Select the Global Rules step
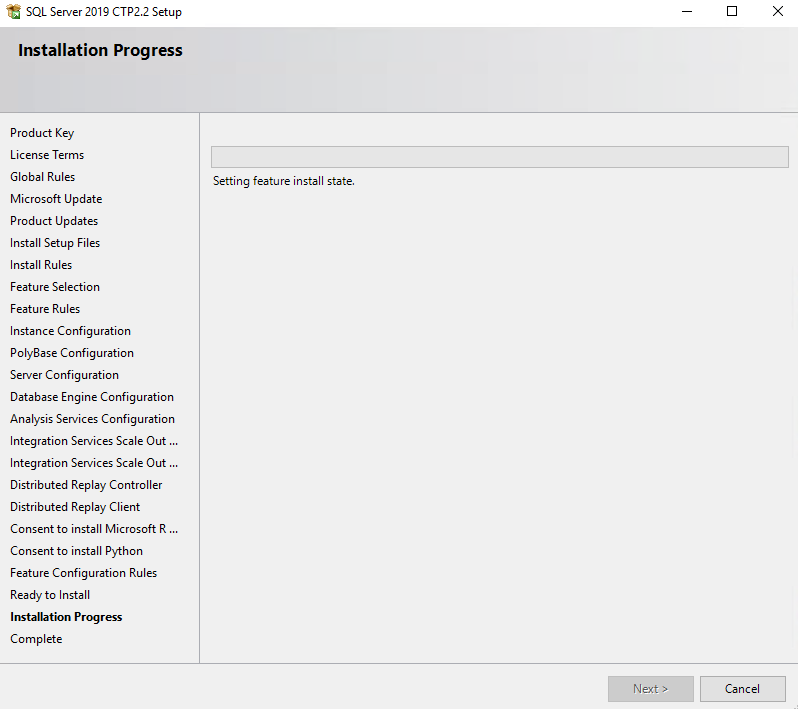 (x=43, y=177)
